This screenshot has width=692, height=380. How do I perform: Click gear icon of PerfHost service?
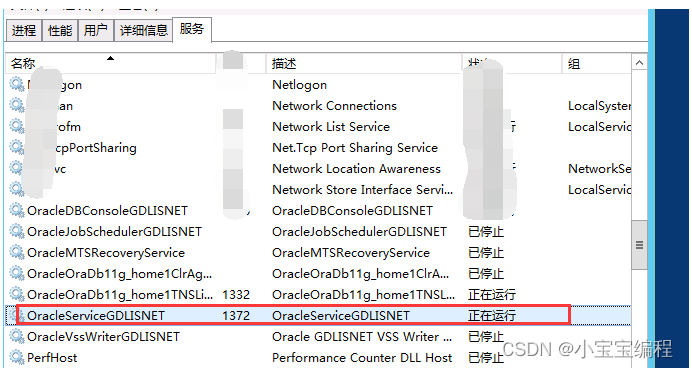17,357
